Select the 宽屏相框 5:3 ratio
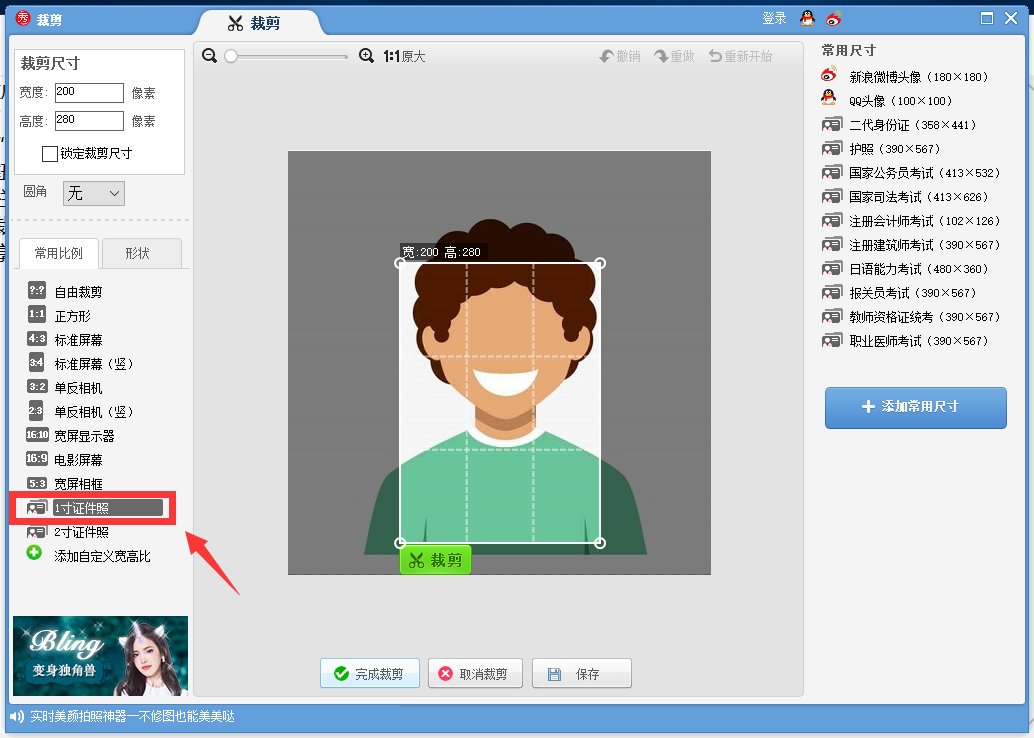Screen dimensions: 1034x738 click(65, 483)
